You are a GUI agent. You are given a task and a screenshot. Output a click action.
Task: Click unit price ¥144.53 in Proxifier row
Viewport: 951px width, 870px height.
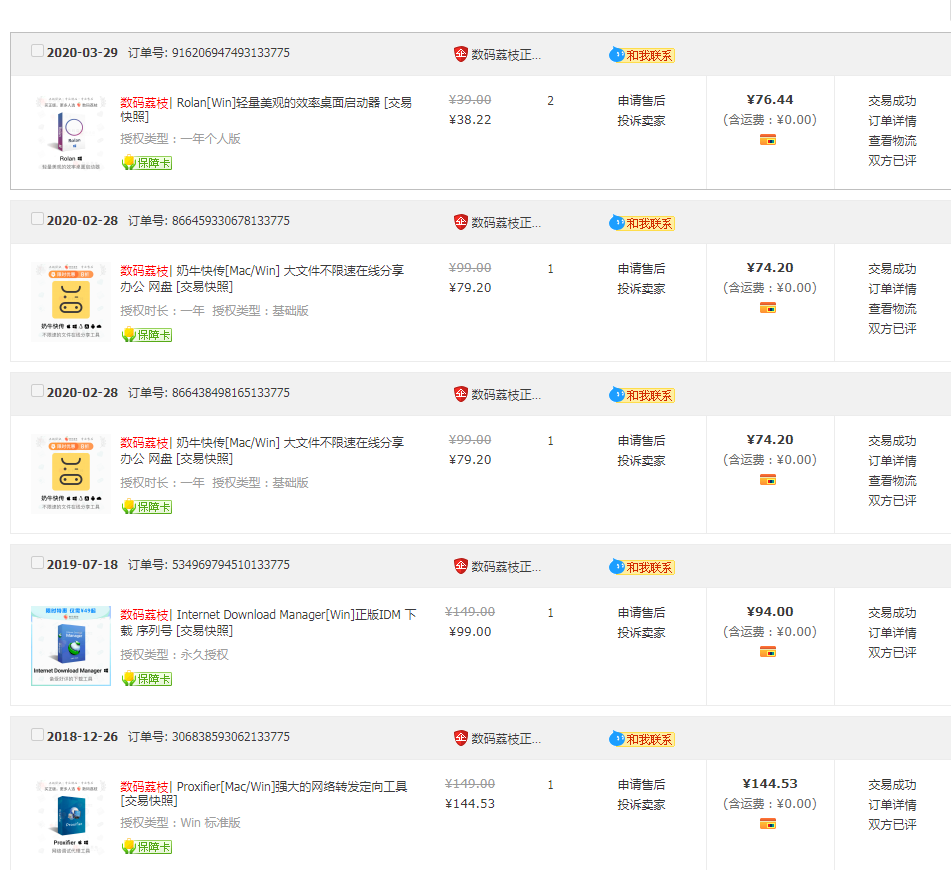(x=470, y=804)
